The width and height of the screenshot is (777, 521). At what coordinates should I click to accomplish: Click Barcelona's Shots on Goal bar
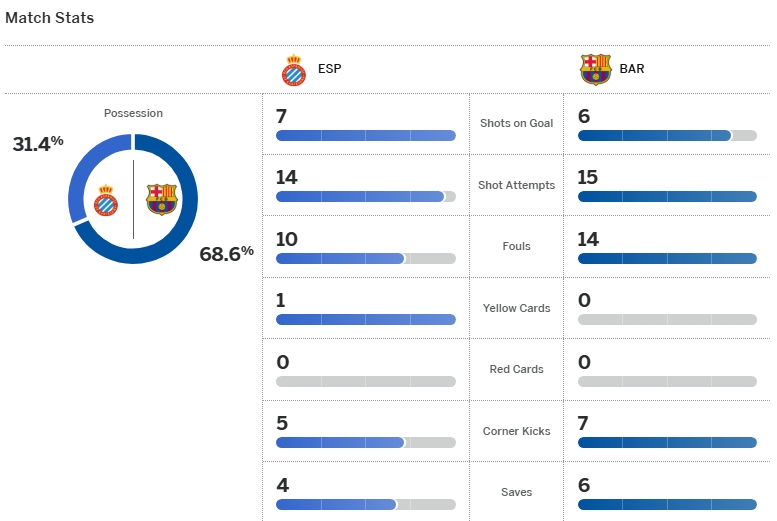(667, 135)
